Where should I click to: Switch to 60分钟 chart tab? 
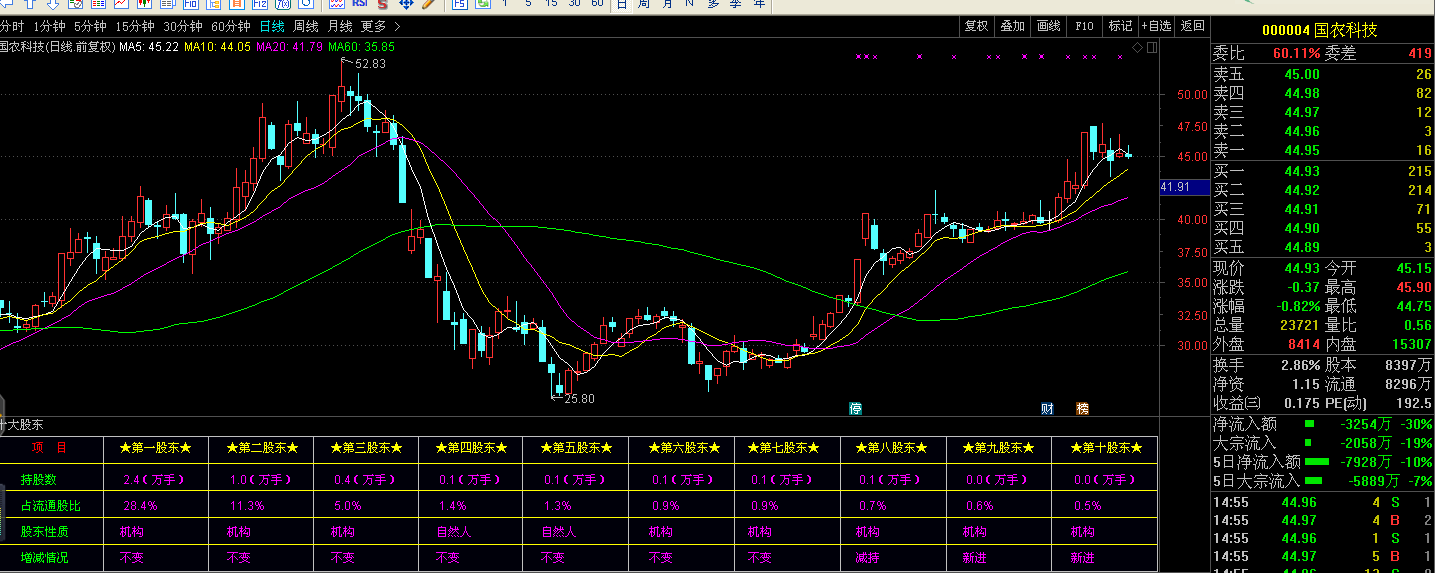[x=231, y=26]
